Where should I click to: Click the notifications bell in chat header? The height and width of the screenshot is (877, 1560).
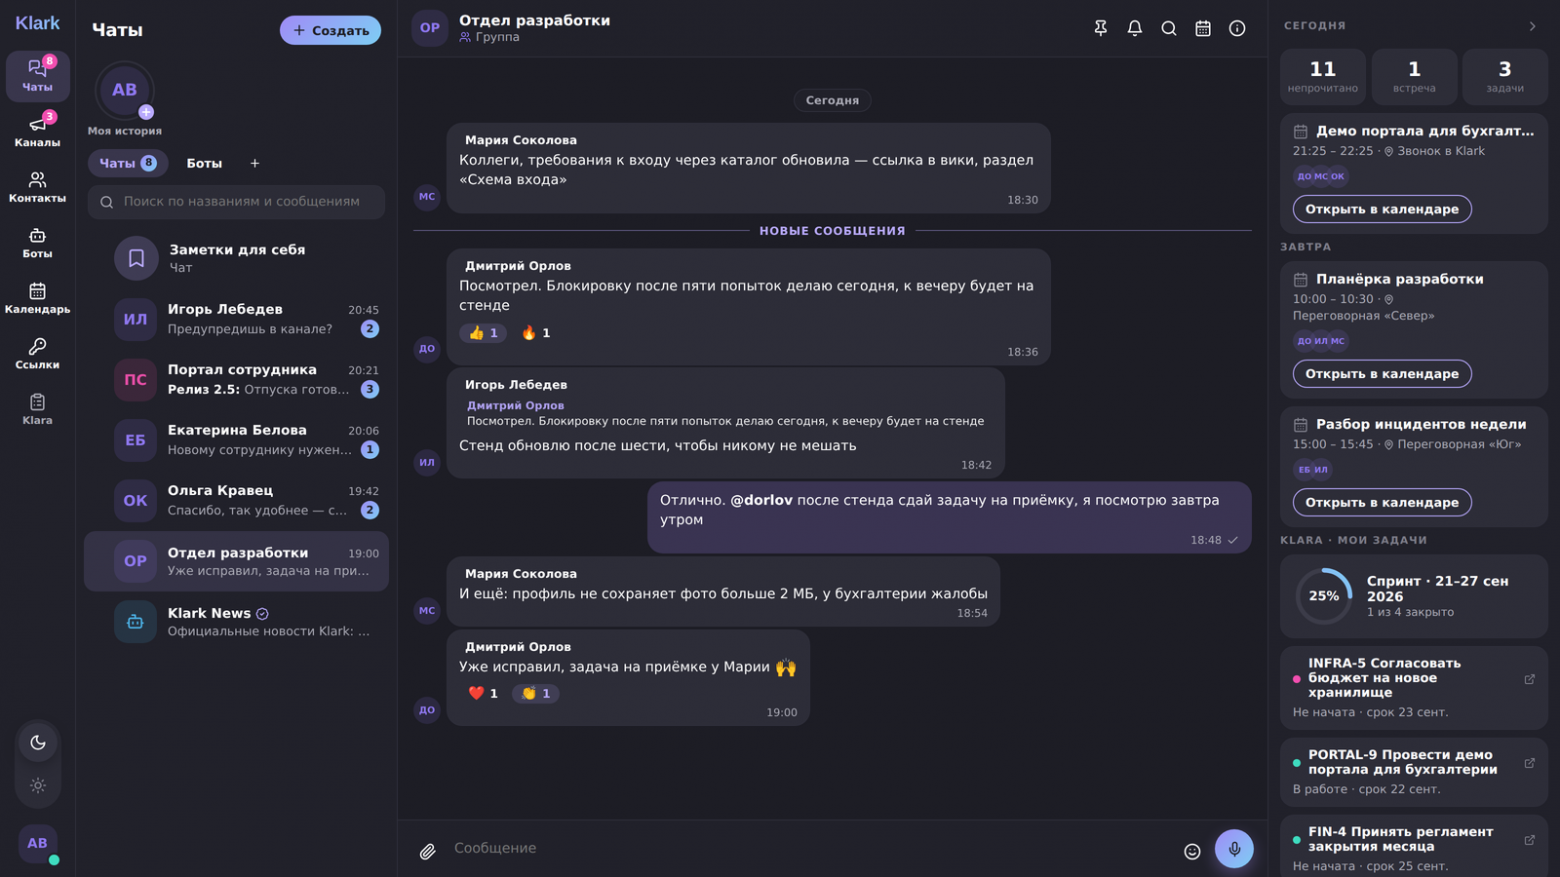tap(1134, 28)
